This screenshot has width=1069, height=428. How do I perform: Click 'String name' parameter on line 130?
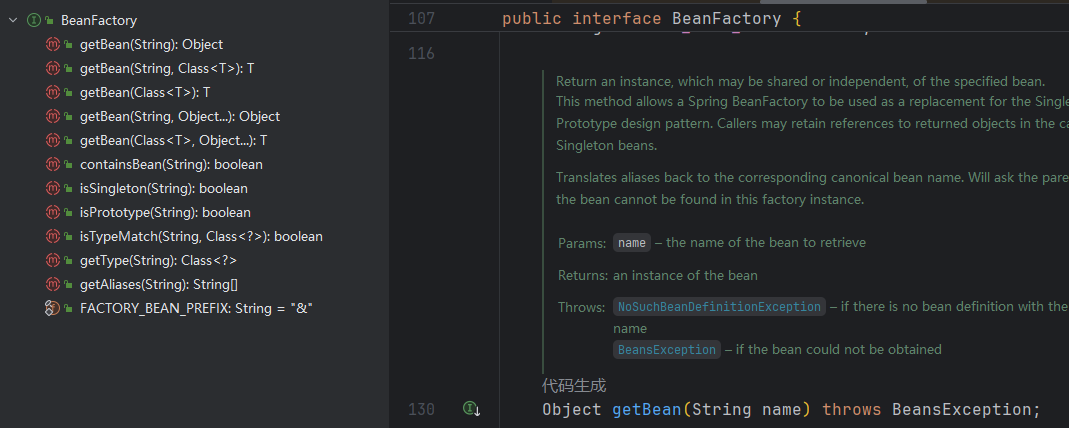point(746,410)
